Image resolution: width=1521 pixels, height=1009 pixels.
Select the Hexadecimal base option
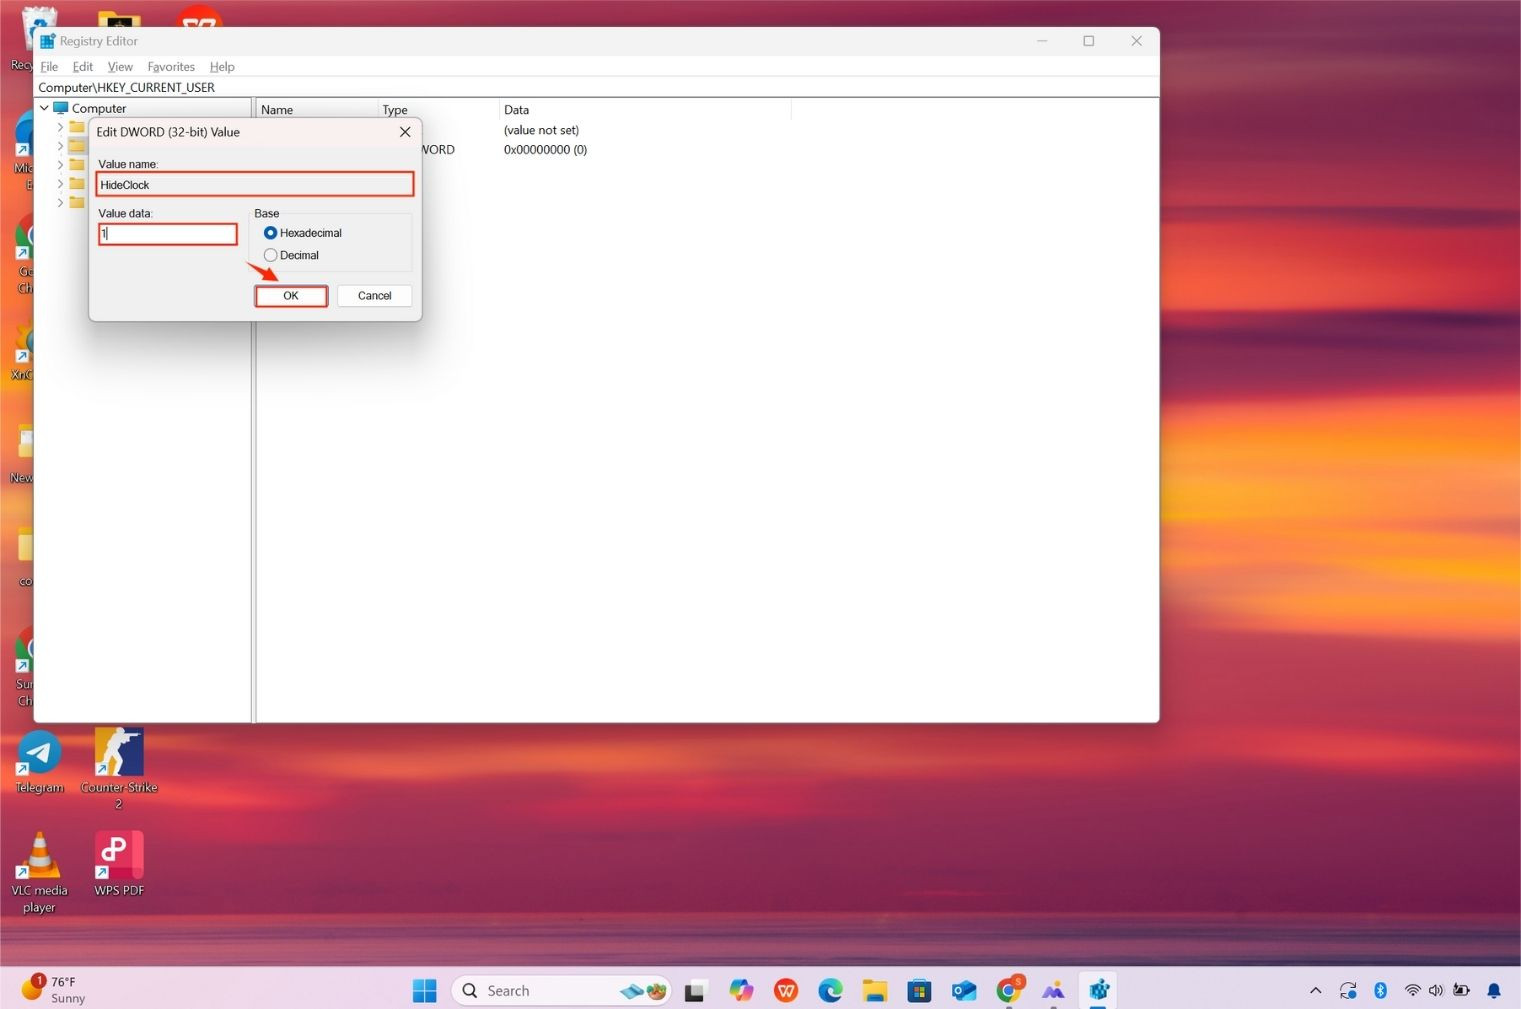click(270, 232)
